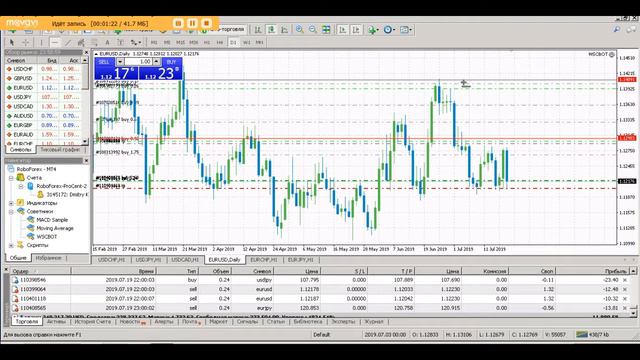Screen dimensions: 640x360
Task: Open the tick chart tab in Market Watch
Action: point(60,150)
